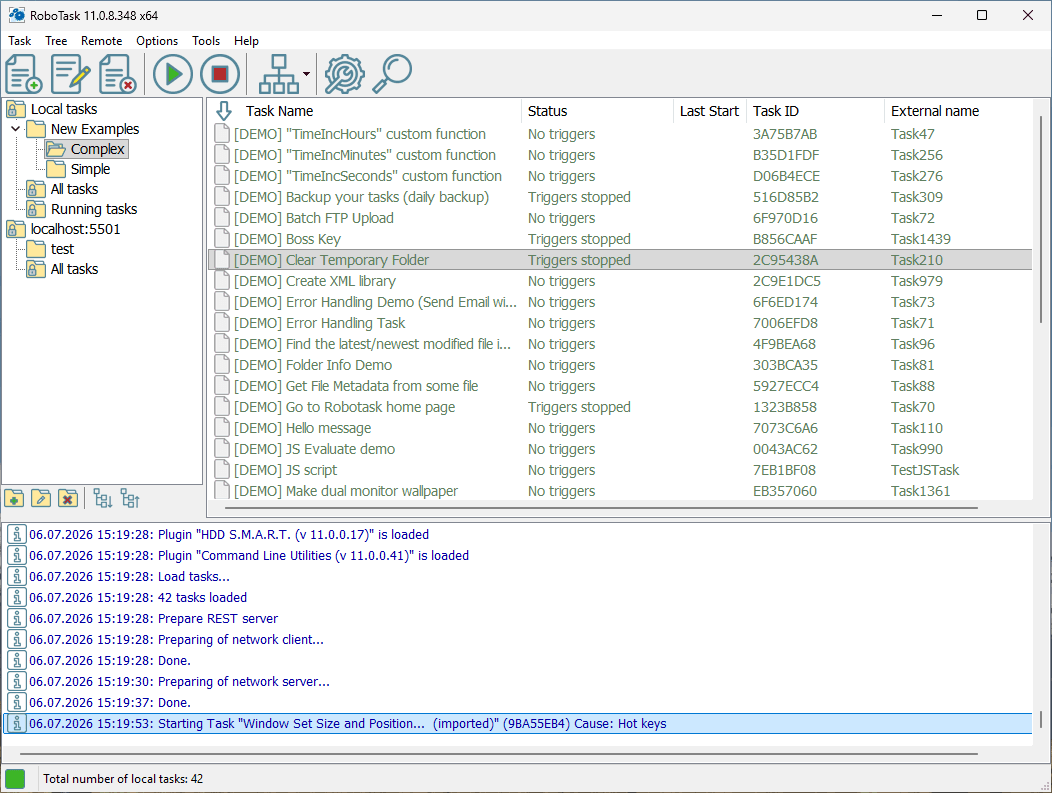1052x793 pixels.
Task: Run the selected task with the Play button
Action: pos(172,74)
